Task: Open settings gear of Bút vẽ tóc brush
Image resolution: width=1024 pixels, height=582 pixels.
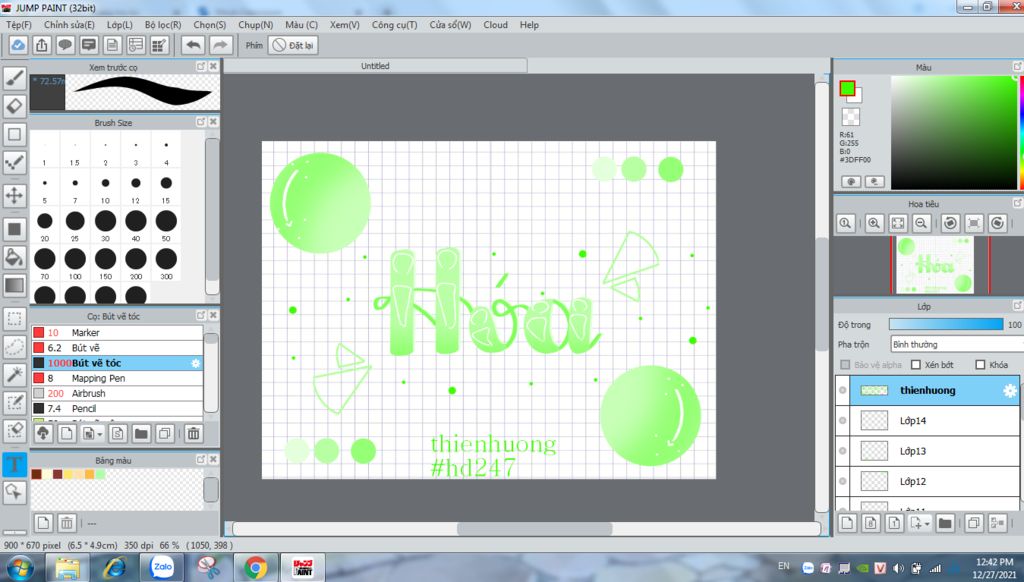Action: (195, 363)
